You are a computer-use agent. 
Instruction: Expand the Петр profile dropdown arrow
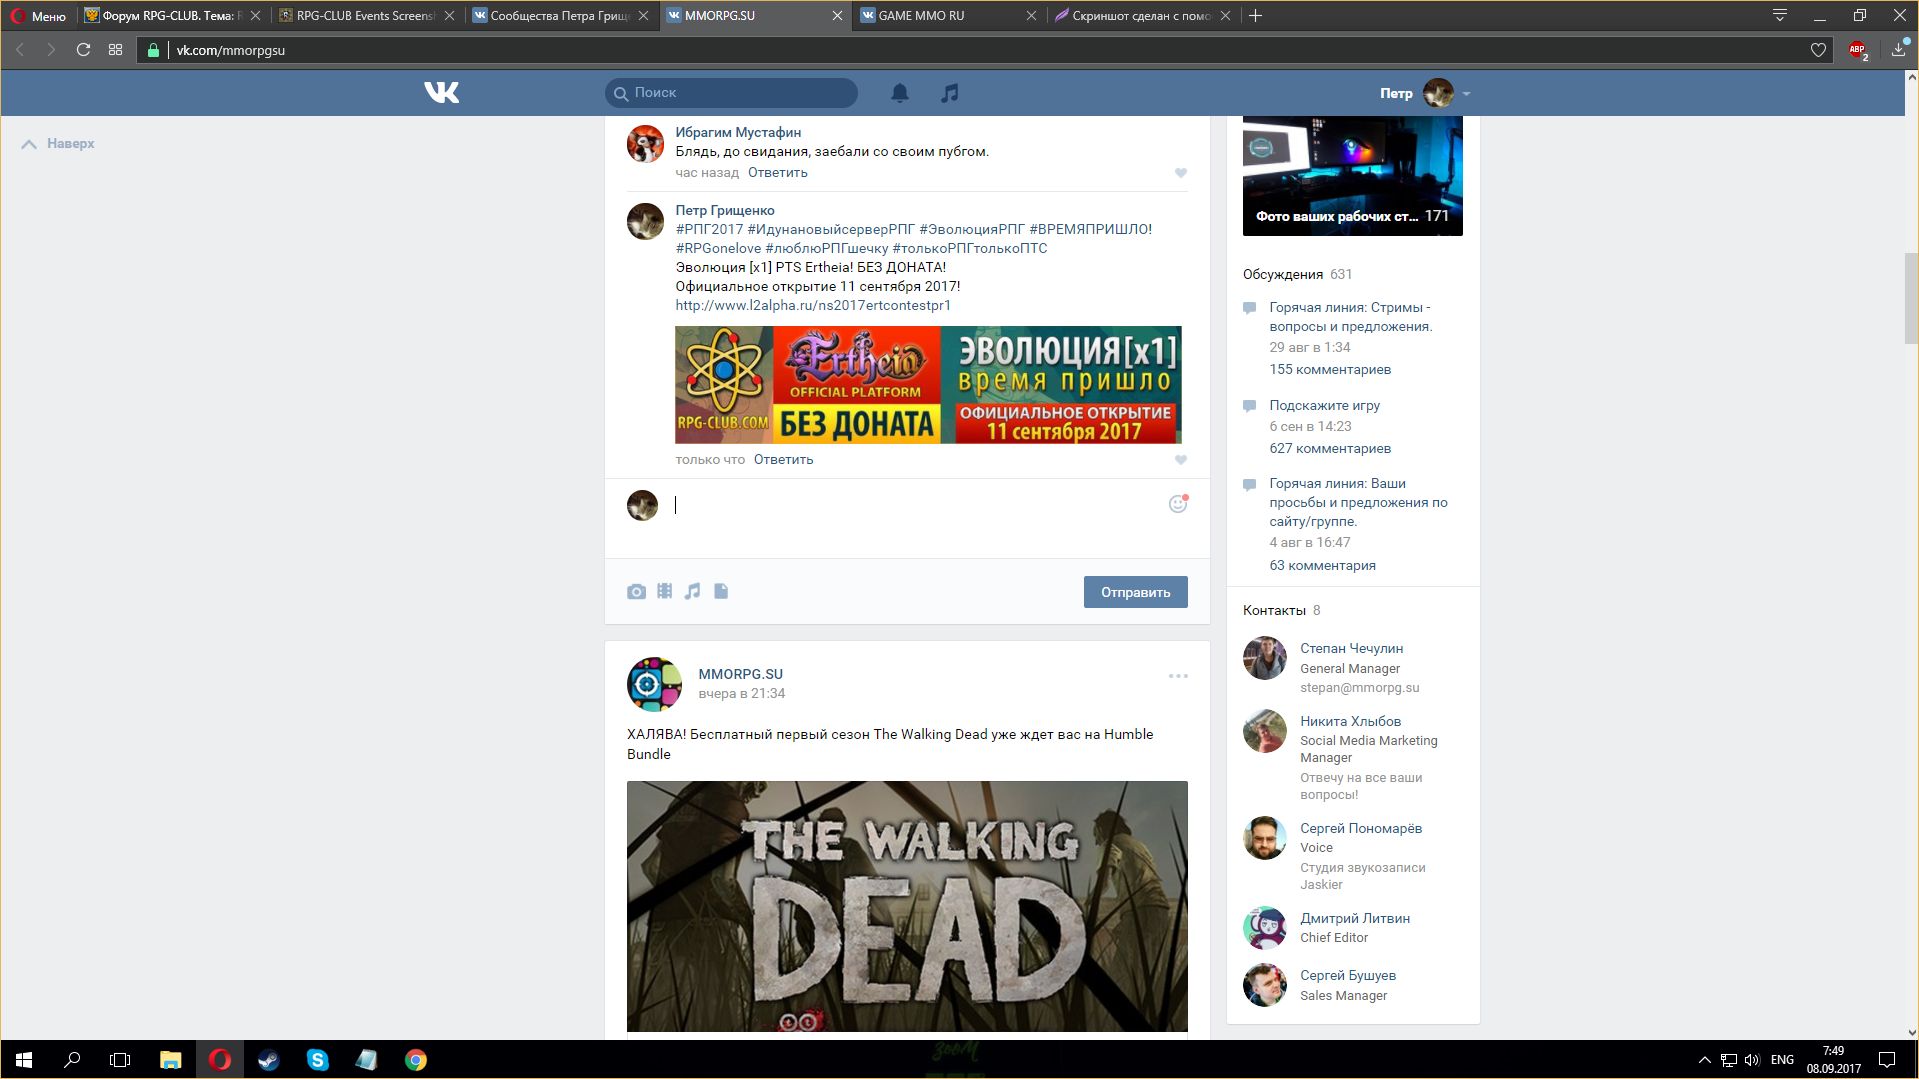[1466, 93]
